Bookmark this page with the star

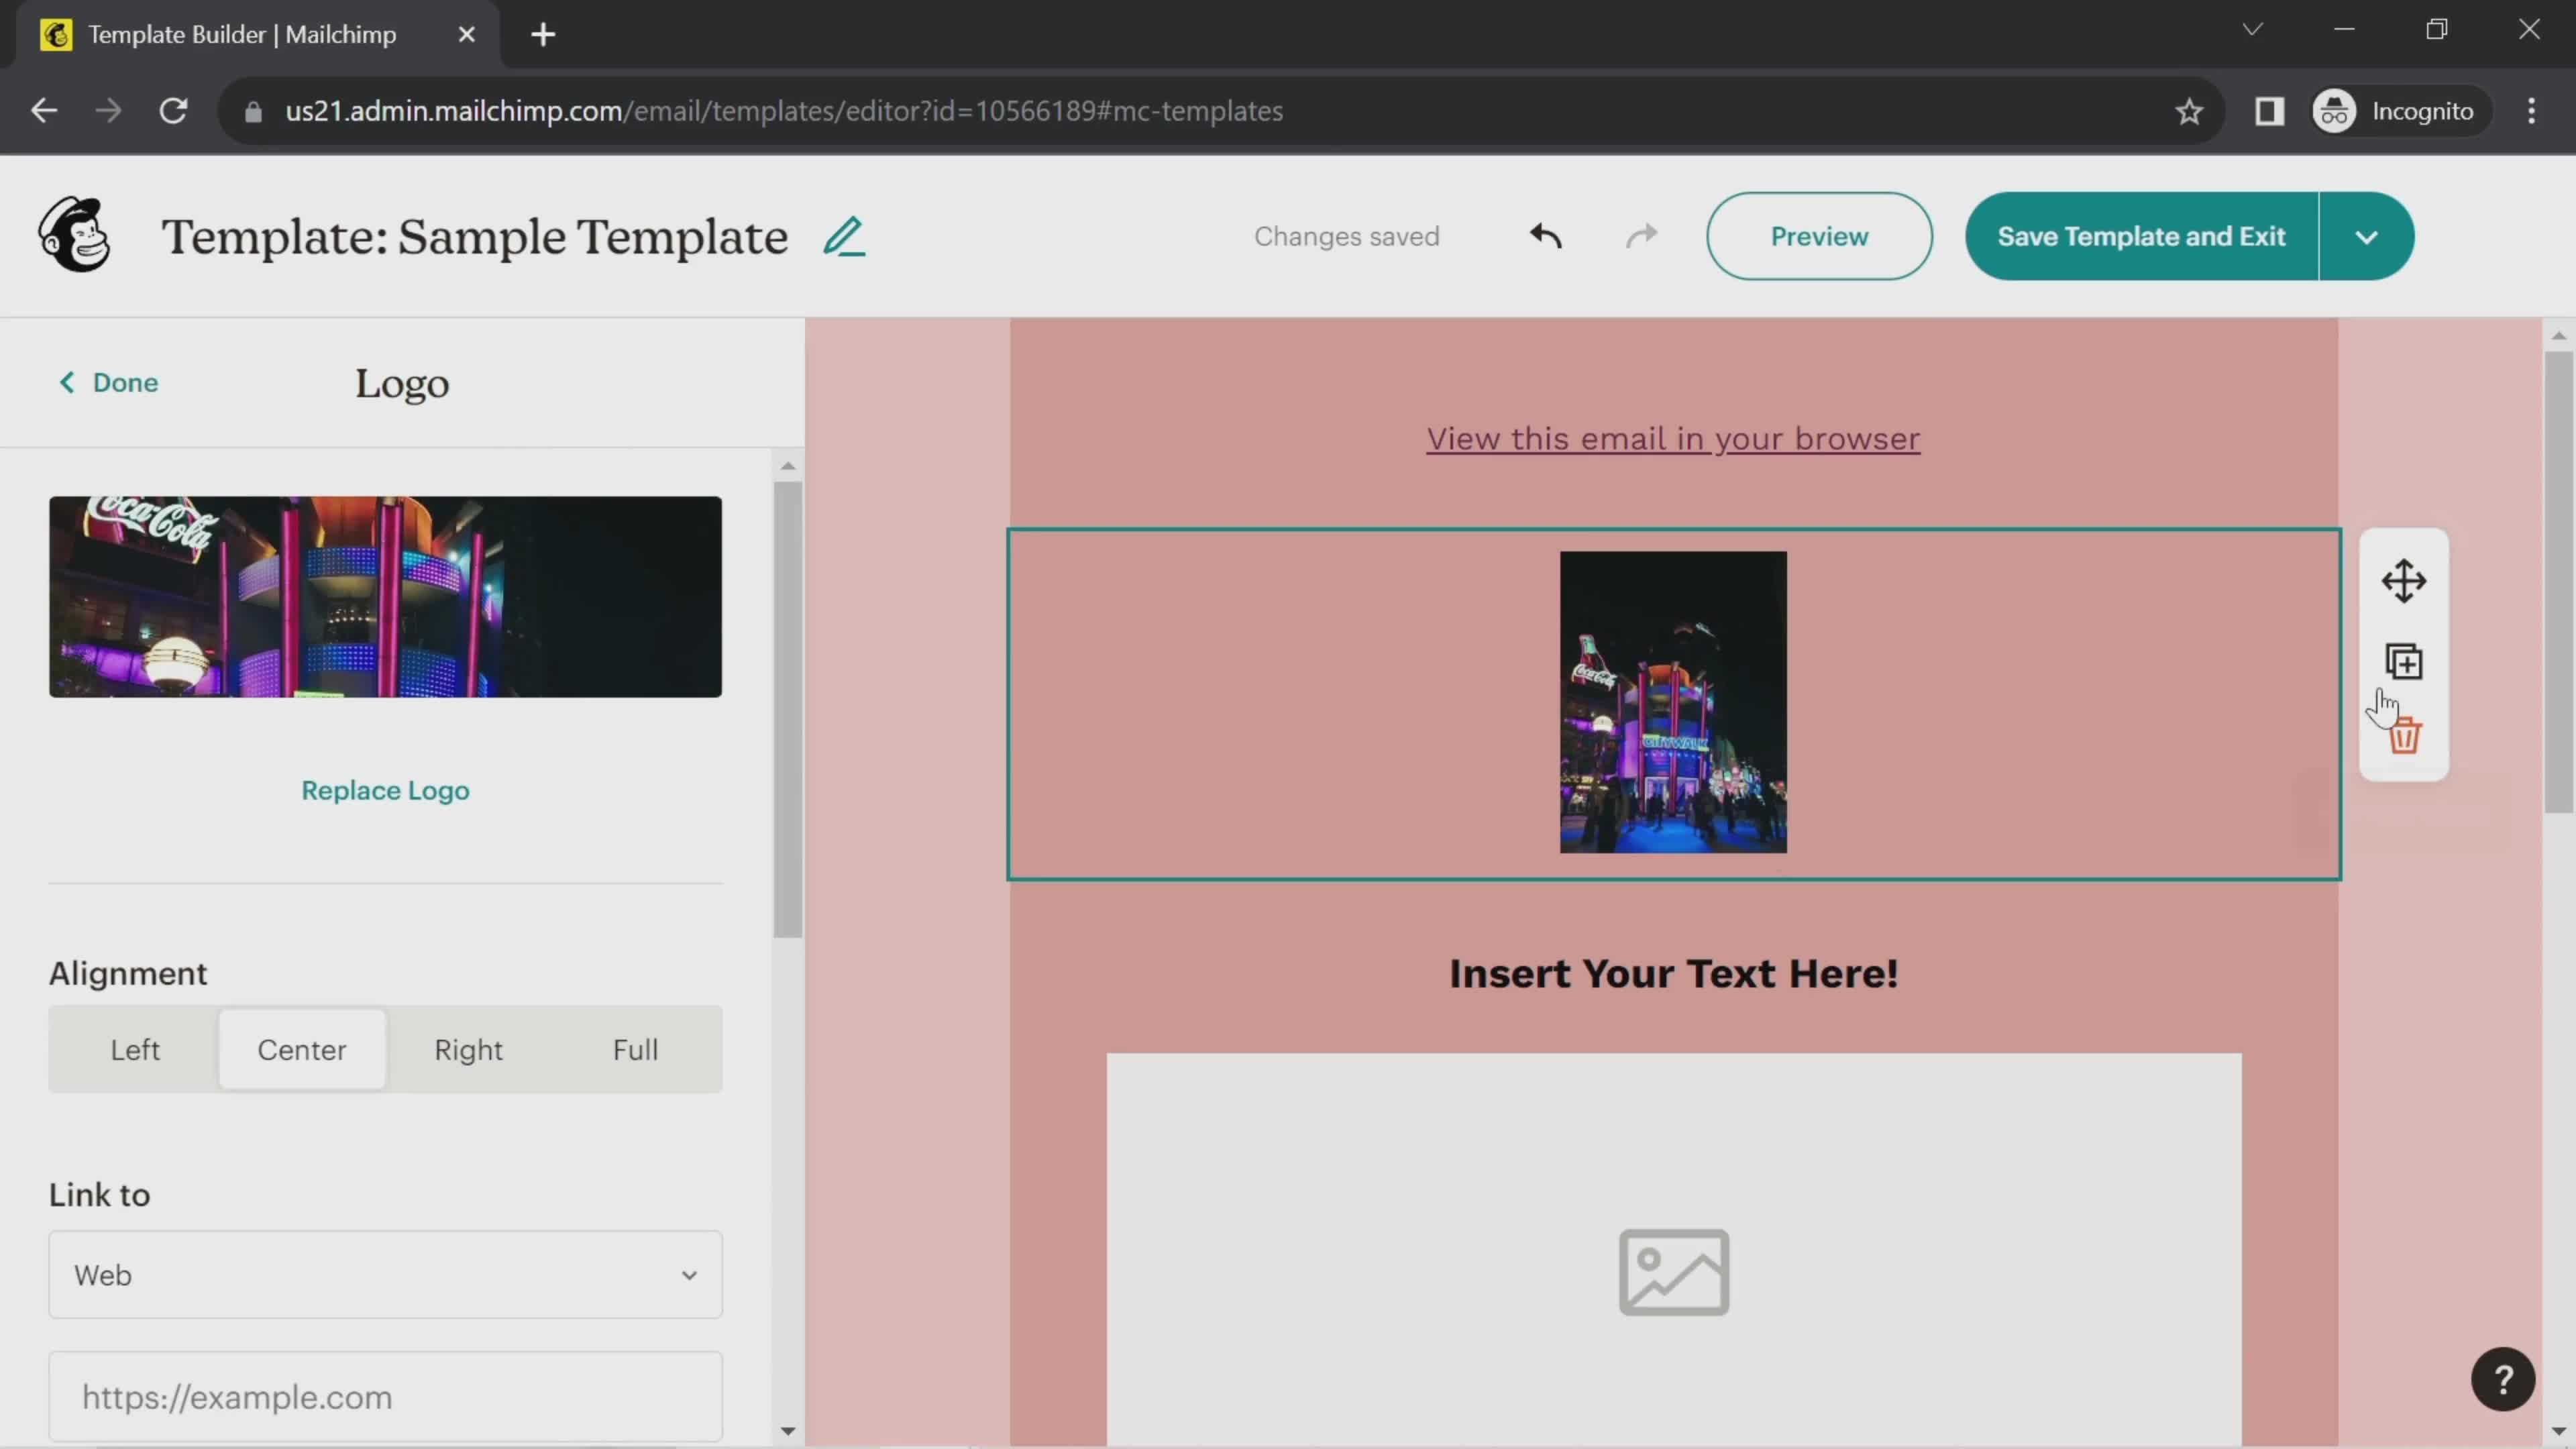point(2189,111)
